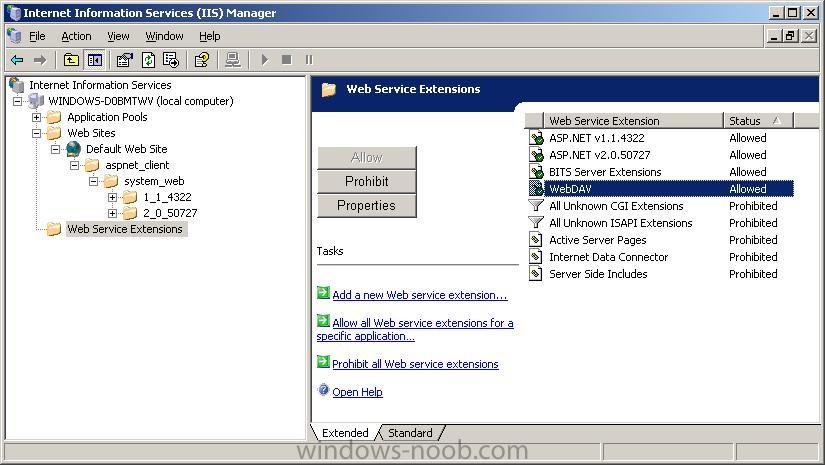The width and height of the screenshot is (825, 465).
Task: Sort by the Status column header
Action: click(758, 120)
